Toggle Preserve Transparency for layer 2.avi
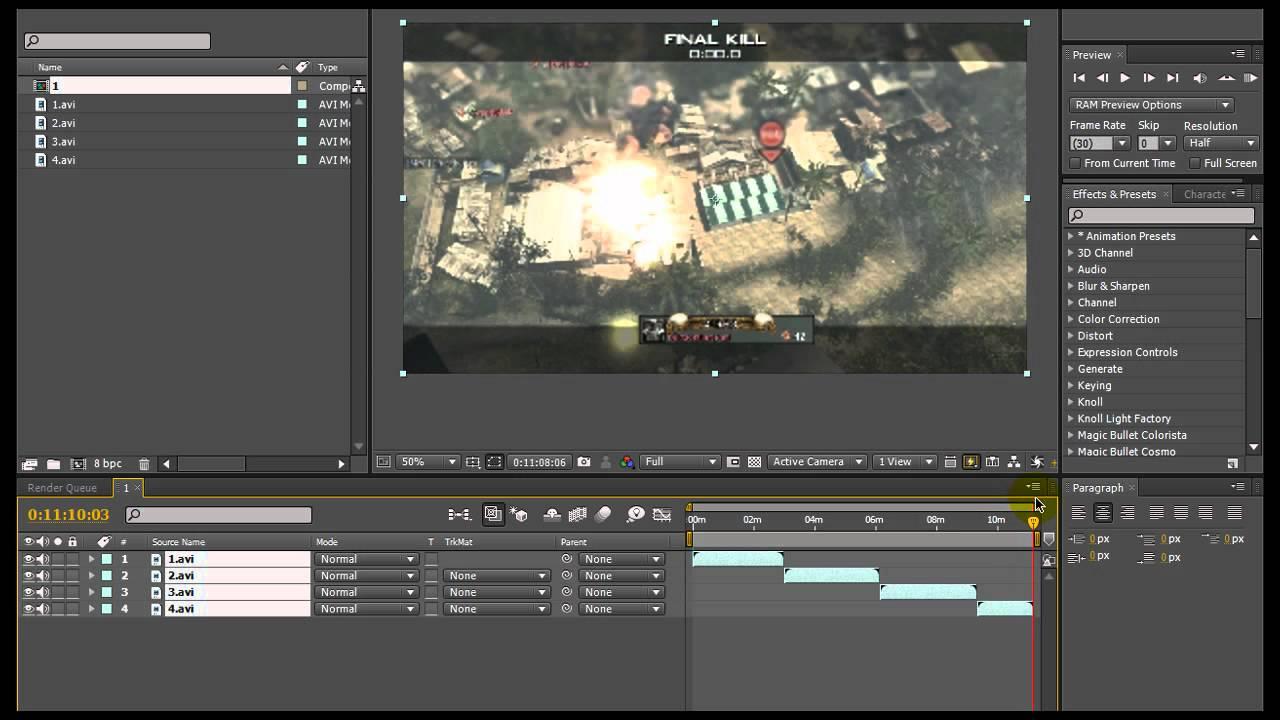 (x=432, y=576)
